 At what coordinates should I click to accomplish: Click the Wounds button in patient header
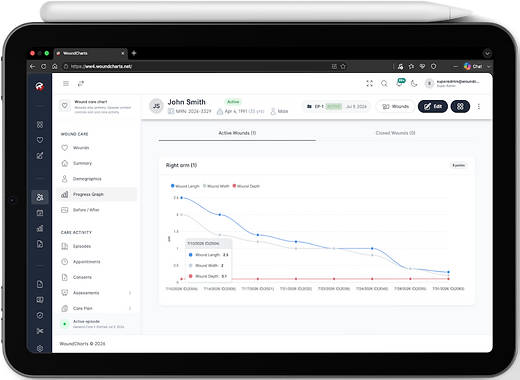pos(395,107)
